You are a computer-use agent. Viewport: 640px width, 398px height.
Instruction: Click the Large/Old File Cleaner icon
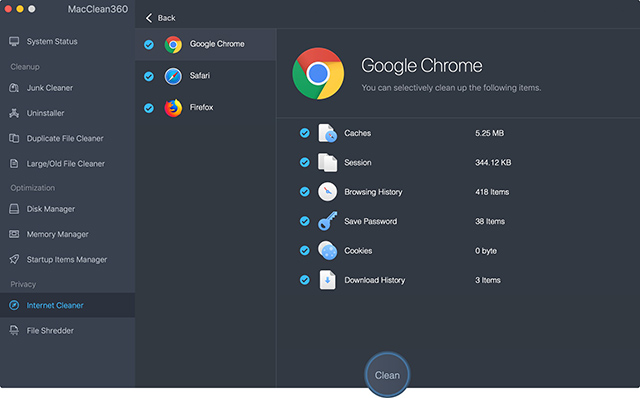pyautogui.click(x=14, y=164)
